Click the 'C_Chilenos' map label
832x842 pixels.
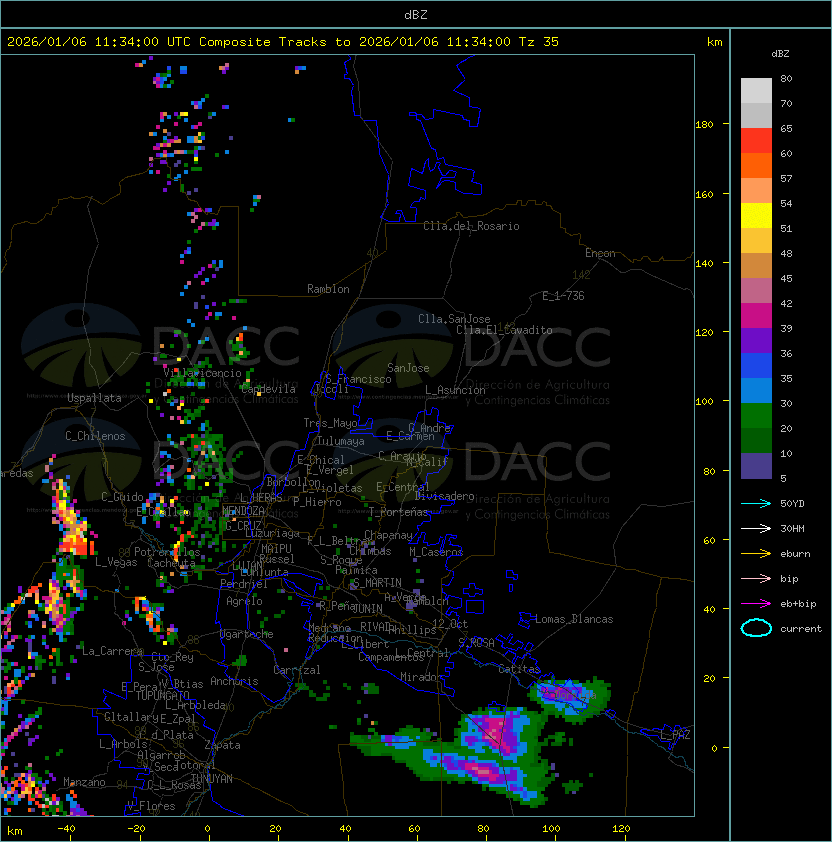click(95, 436)
